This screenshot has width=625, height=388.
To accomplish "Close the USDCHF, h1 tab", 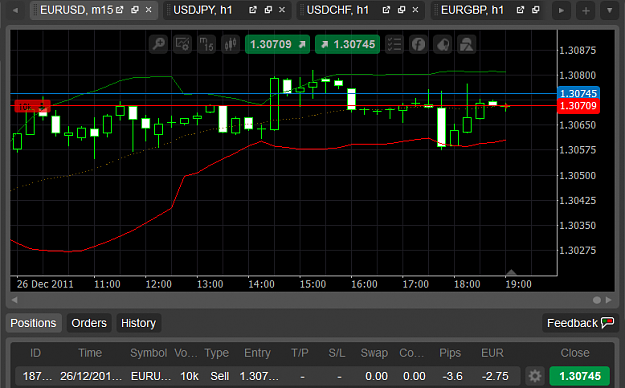I will point(415,10).
